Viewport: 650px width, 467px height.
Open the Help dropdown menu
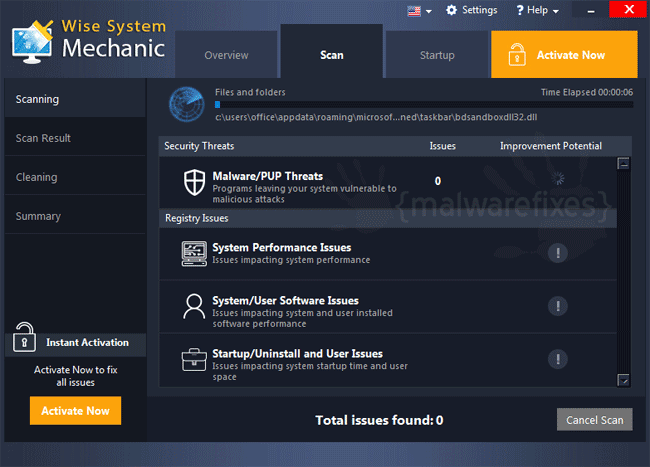tap(537, 10)
